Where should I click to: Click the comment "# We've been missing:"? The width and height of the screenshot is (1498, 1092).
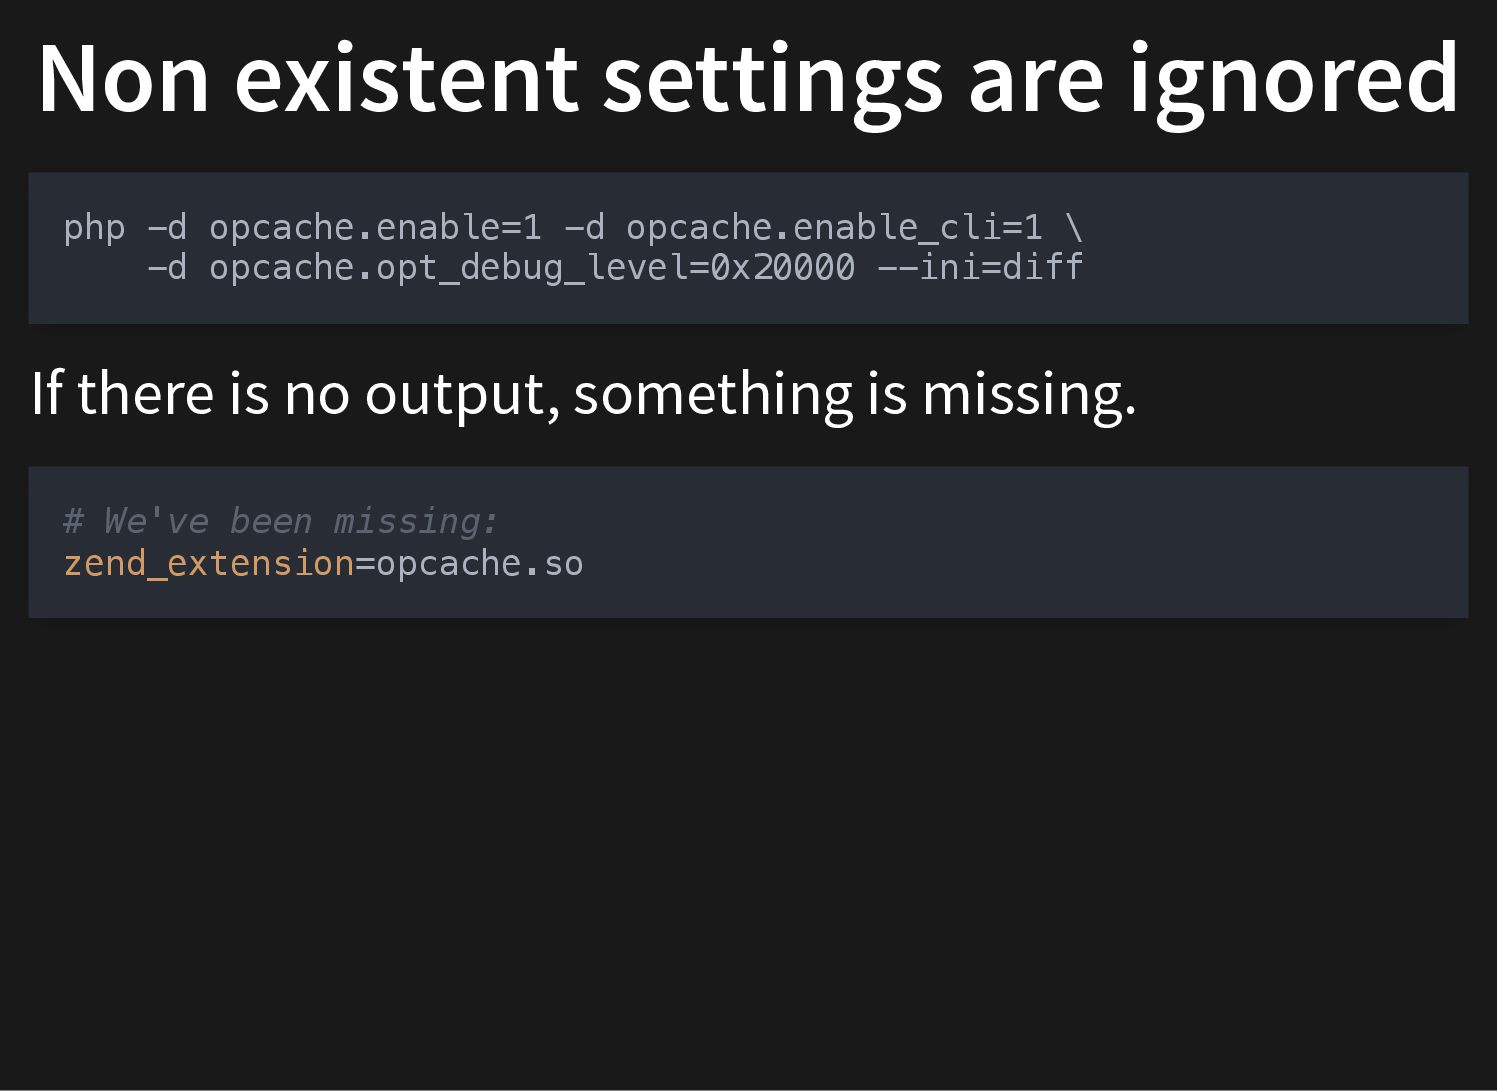click(x=281, y=521)
